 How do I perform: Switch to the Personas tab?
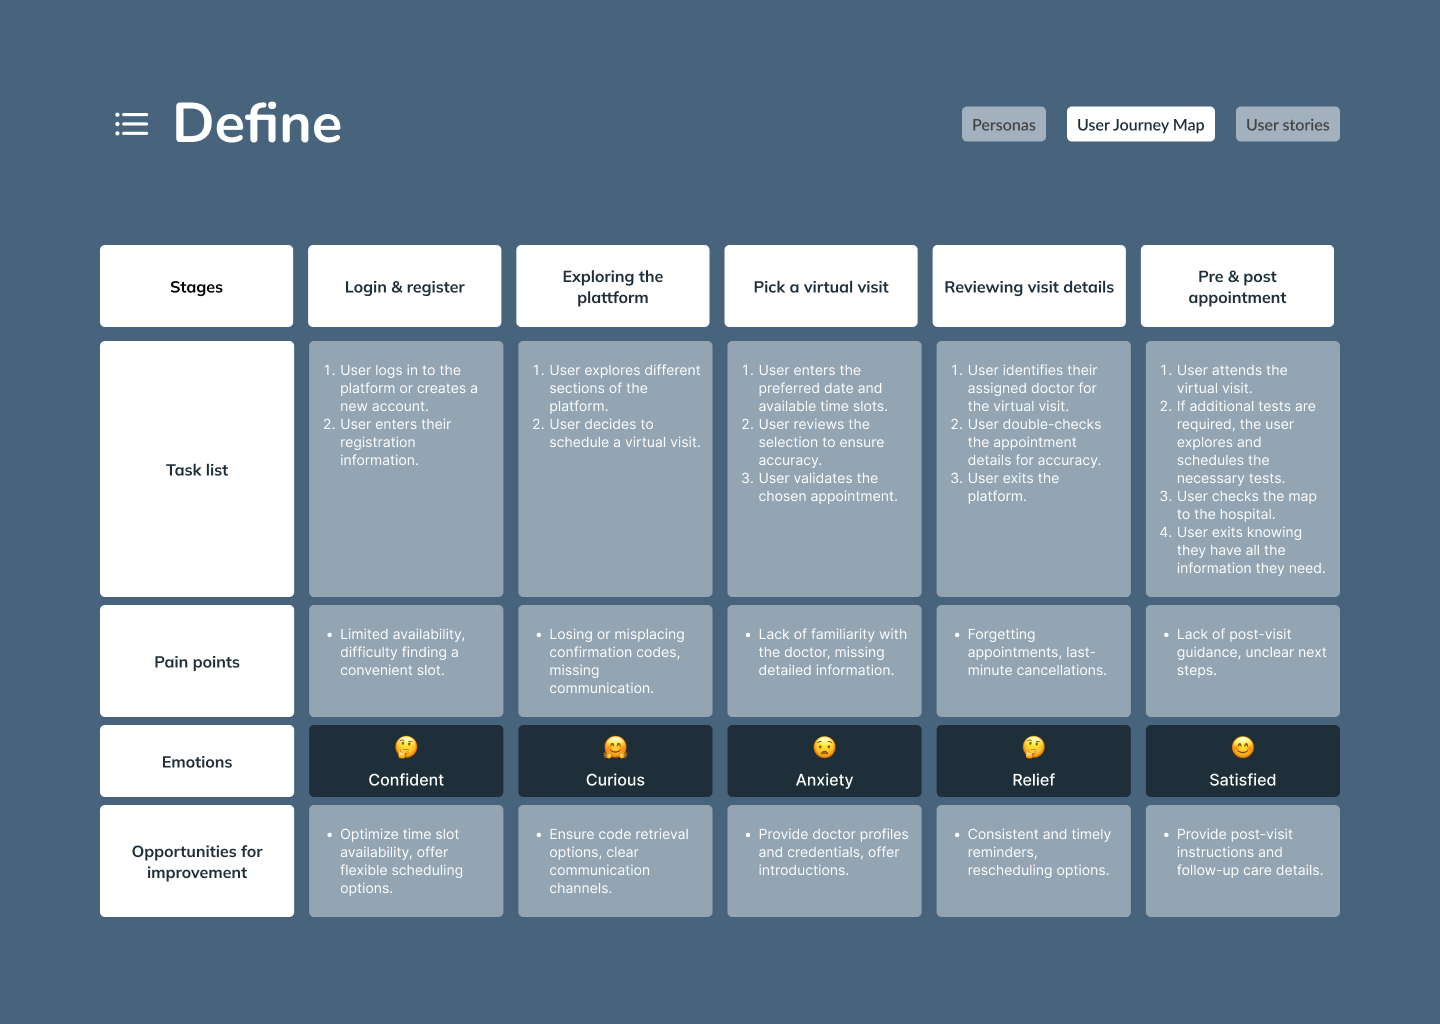tap(1003, 125)
